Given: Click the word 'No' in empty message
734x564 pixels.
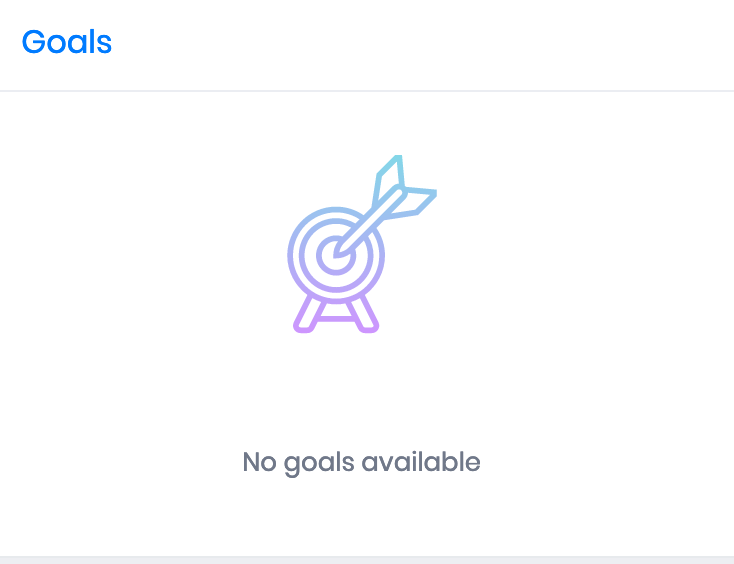Looking at the screenshot, I should tap(259, 462).
